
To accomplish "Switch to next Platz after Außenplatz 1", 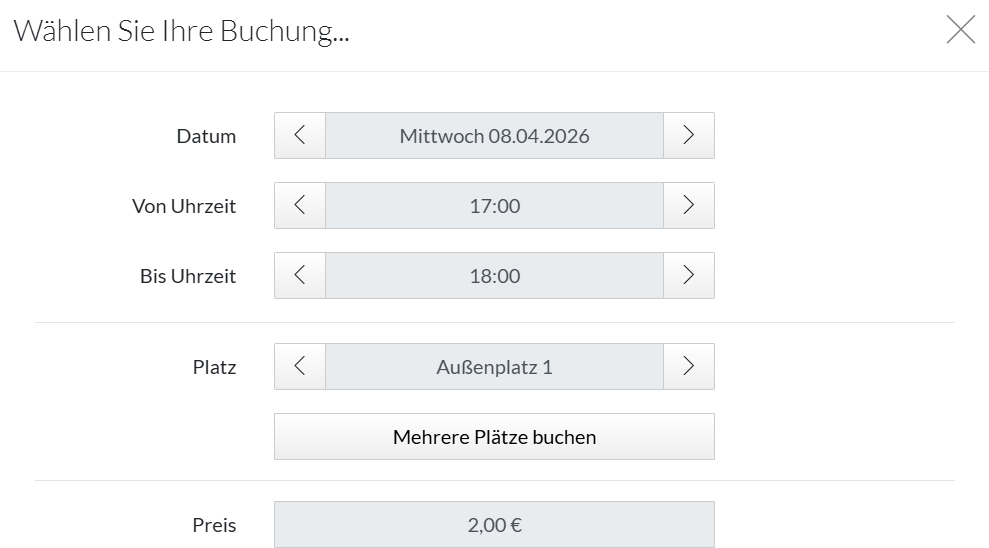I will click(x=688, y=367).
